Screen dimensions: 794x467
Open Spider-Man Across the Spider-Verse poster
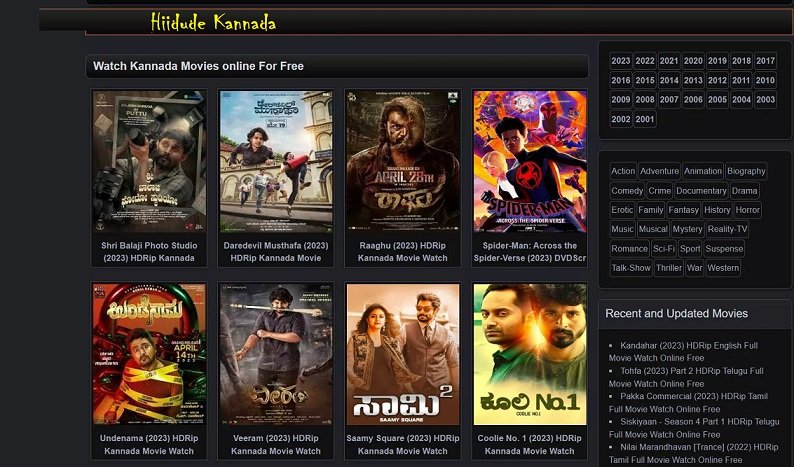530,162
